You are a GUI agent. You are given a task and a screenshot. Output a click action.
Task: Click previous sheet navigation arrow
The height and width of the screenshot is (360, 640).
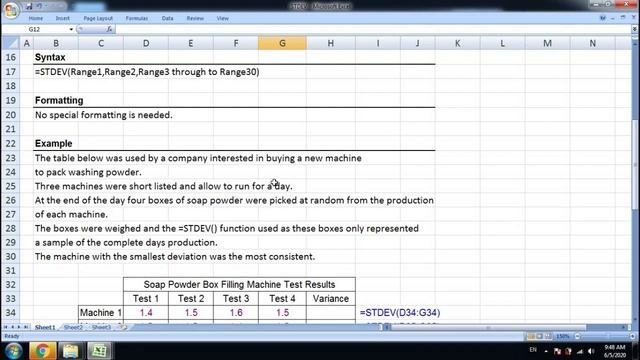coord(12,327)
